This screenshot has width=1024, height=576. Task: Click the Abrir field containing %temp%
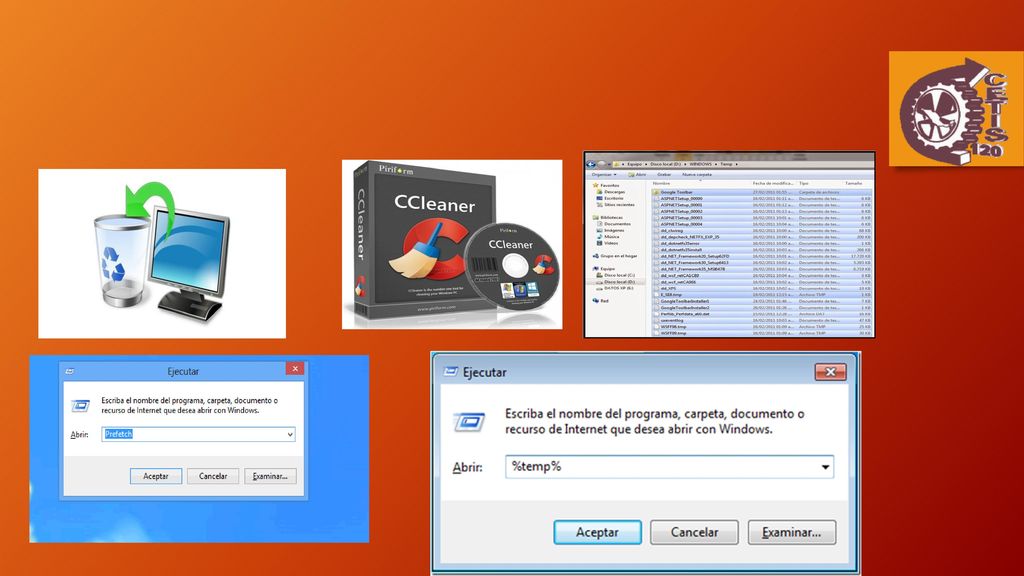coord(669,467)
